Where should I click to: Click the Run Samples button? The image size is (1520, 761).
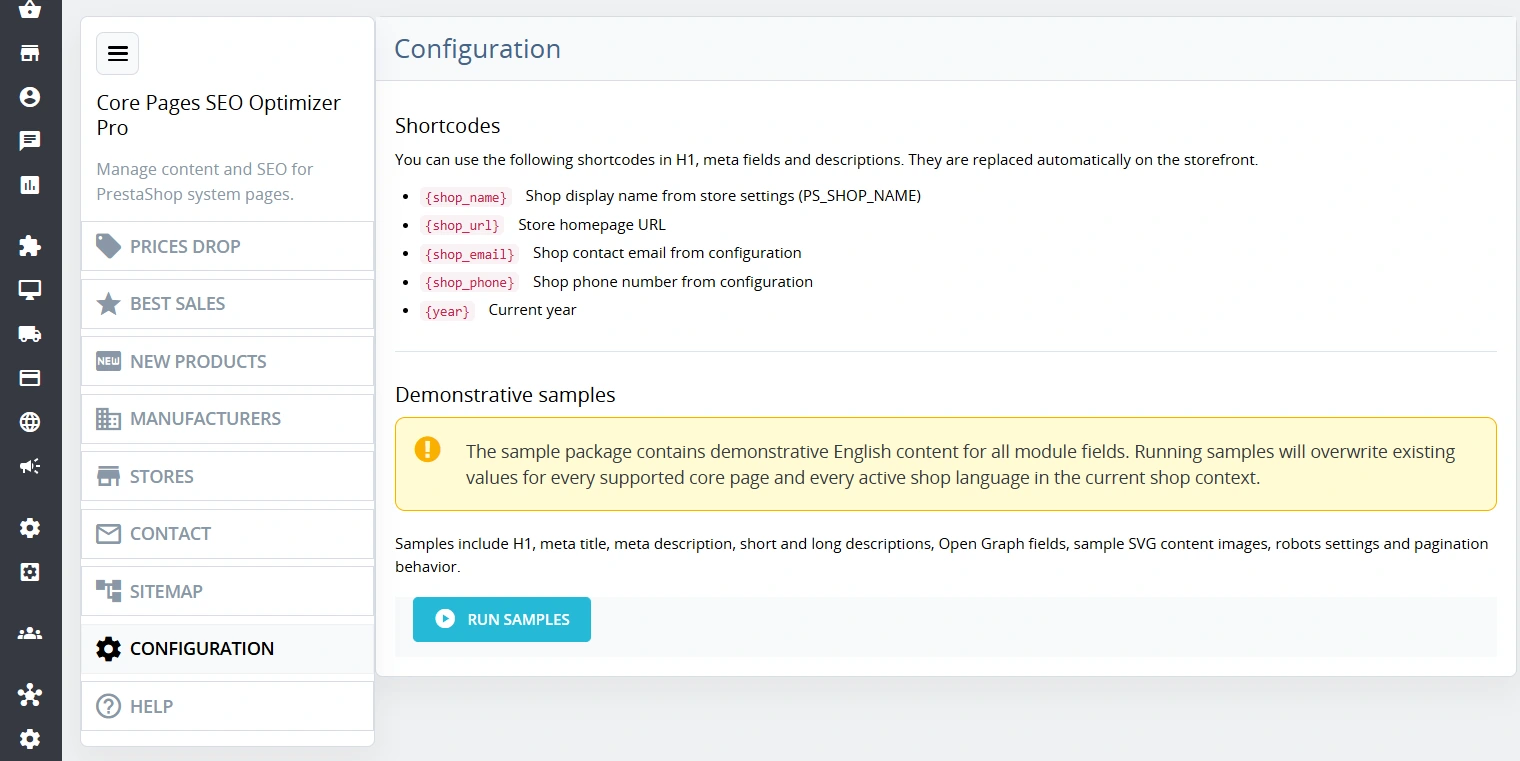[x=502, y=619]
